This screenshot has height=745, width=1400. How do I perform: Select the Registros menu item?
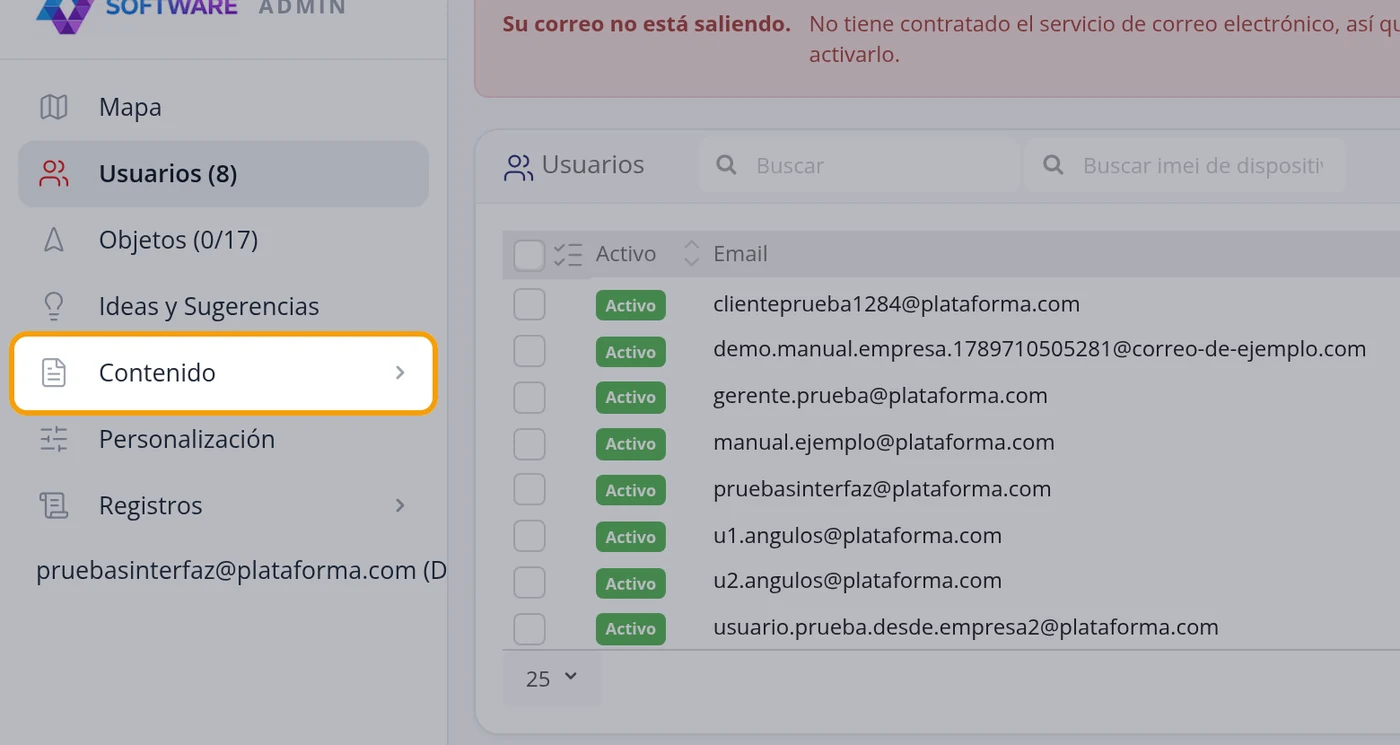coord(223,505)
